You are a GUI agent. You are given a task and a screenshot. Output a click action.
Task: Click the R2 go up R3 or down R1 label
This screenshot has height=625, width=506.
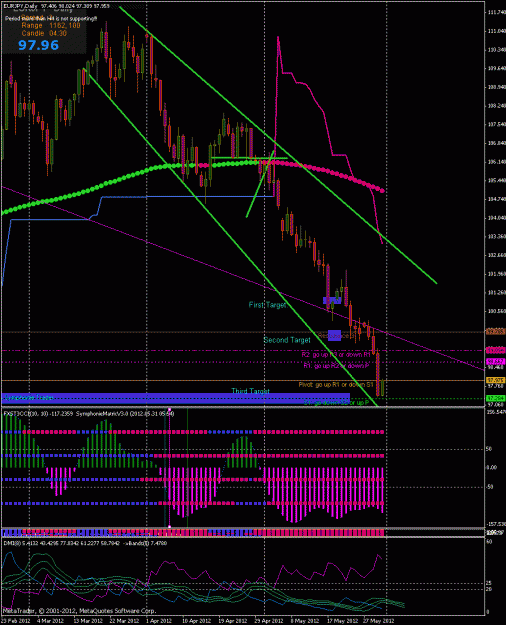336,354
